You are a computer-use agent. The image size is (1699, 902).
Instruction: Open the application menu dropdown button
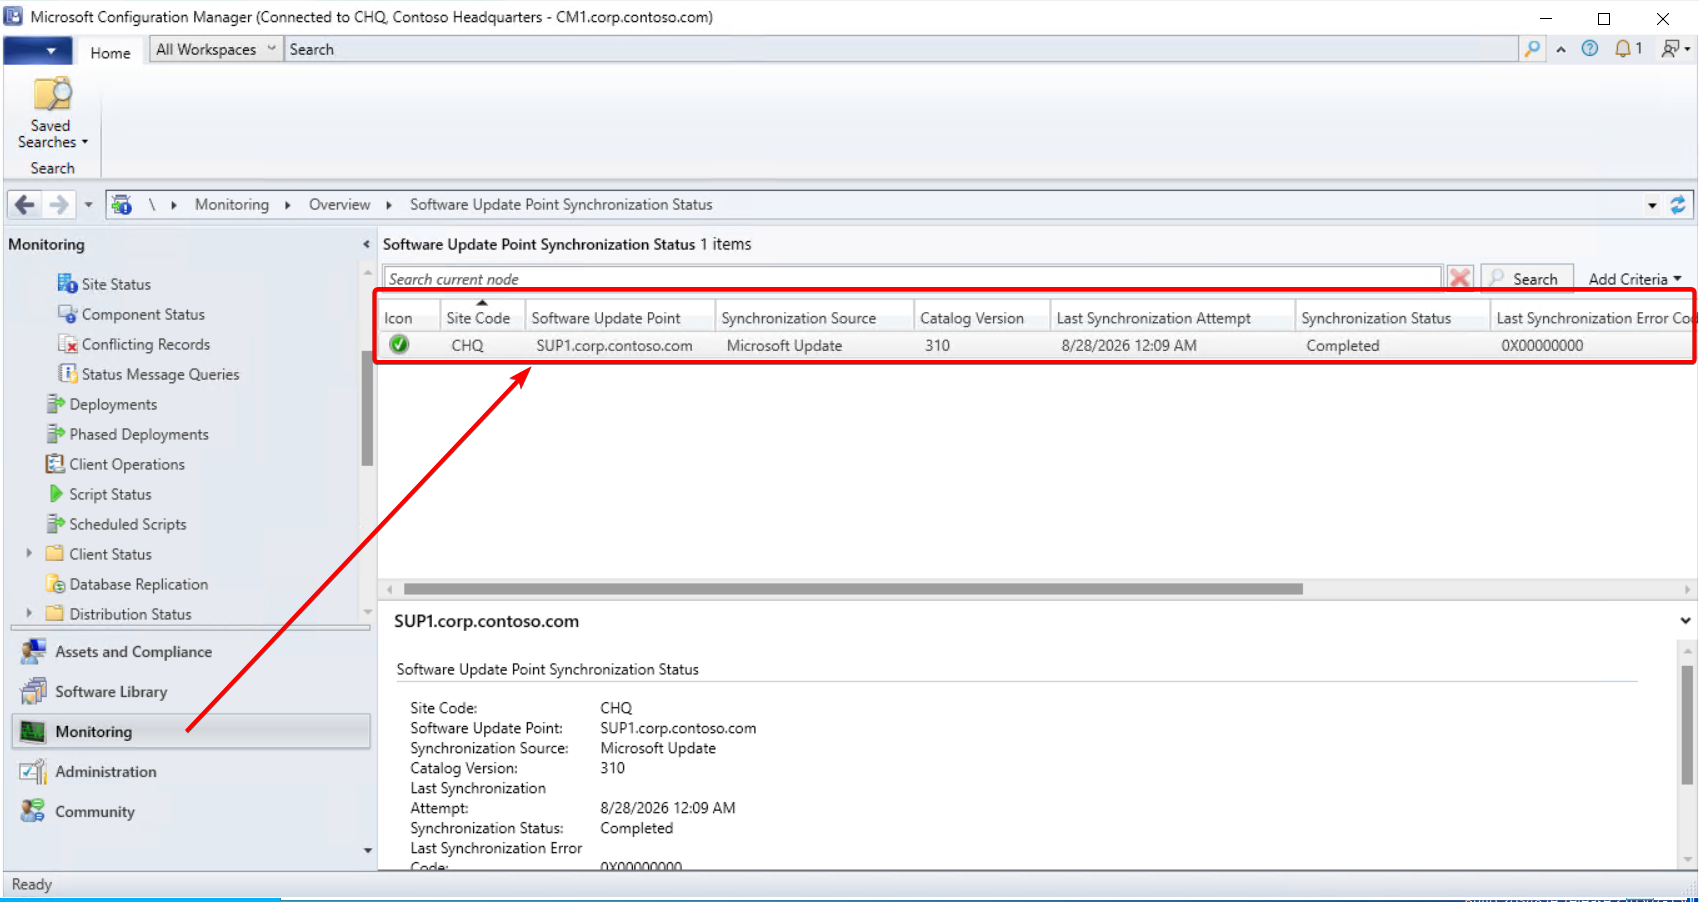[38, 50]
